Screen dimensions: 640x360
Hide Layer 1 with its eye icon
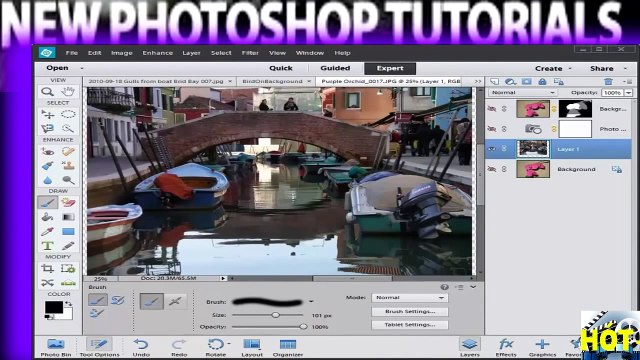492,149
